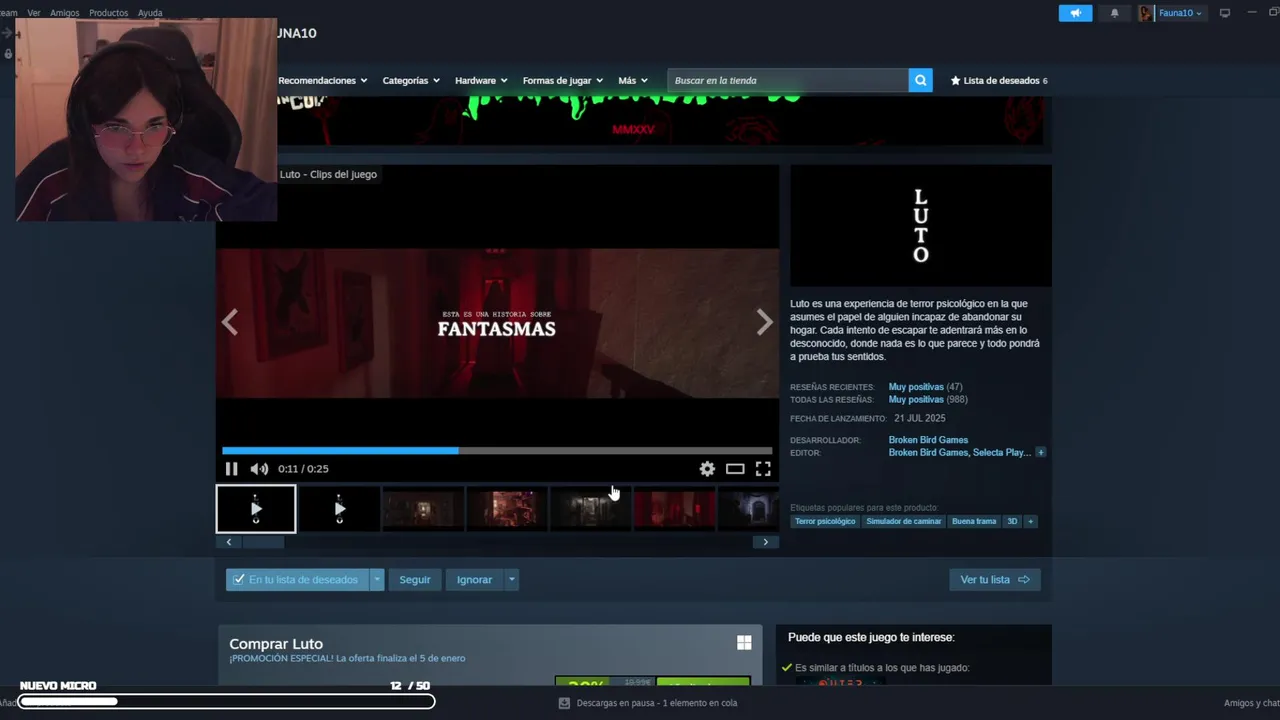This screenshot has height=720, width=1280.
Task: Click the Fauna10 profile avatar
Action: click(x=1145, y=13)
